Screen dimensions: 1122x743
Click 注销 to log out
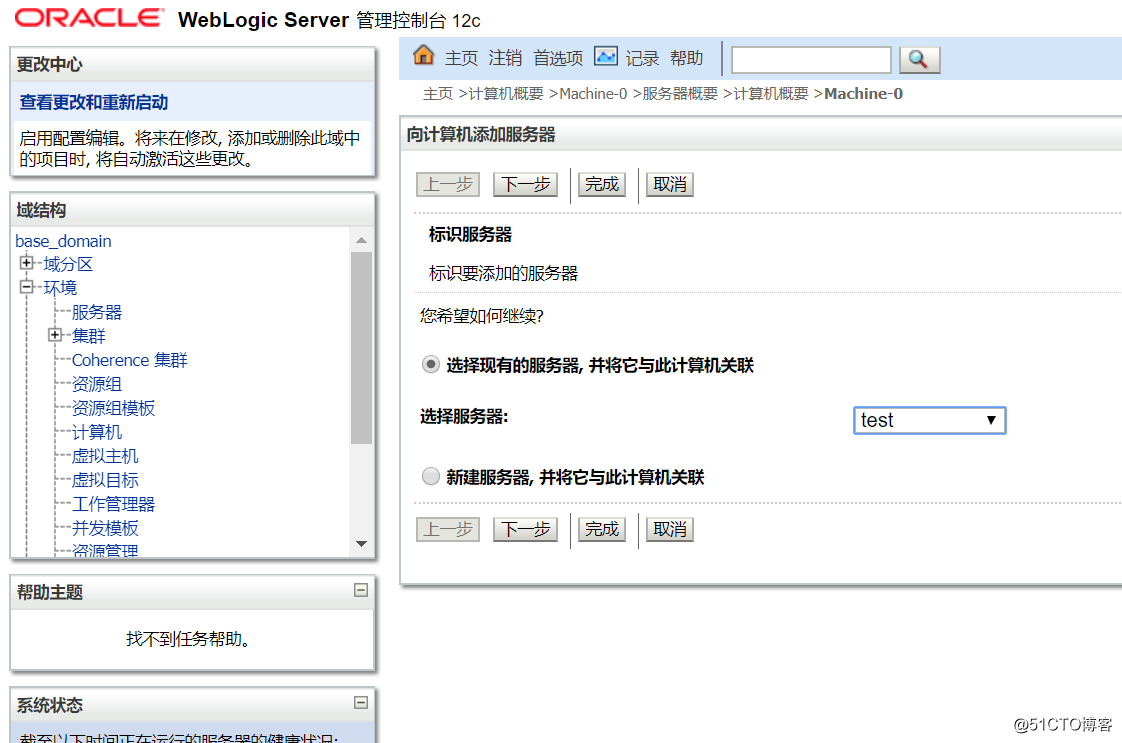[505, 58]
